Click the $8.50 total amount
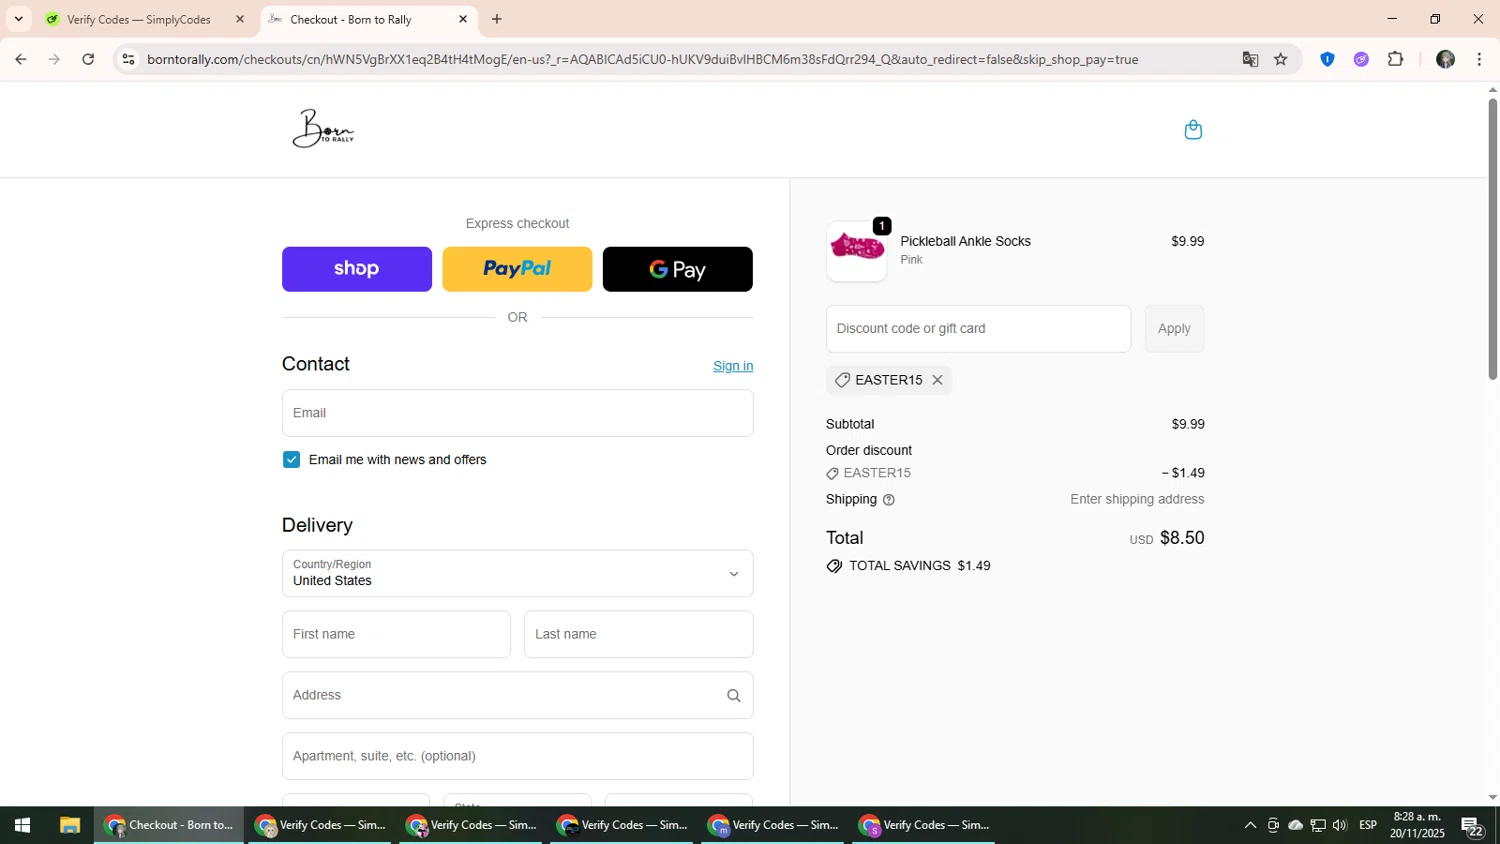This screenshot has width=1500, height=844. click(x=1182, y=538)
